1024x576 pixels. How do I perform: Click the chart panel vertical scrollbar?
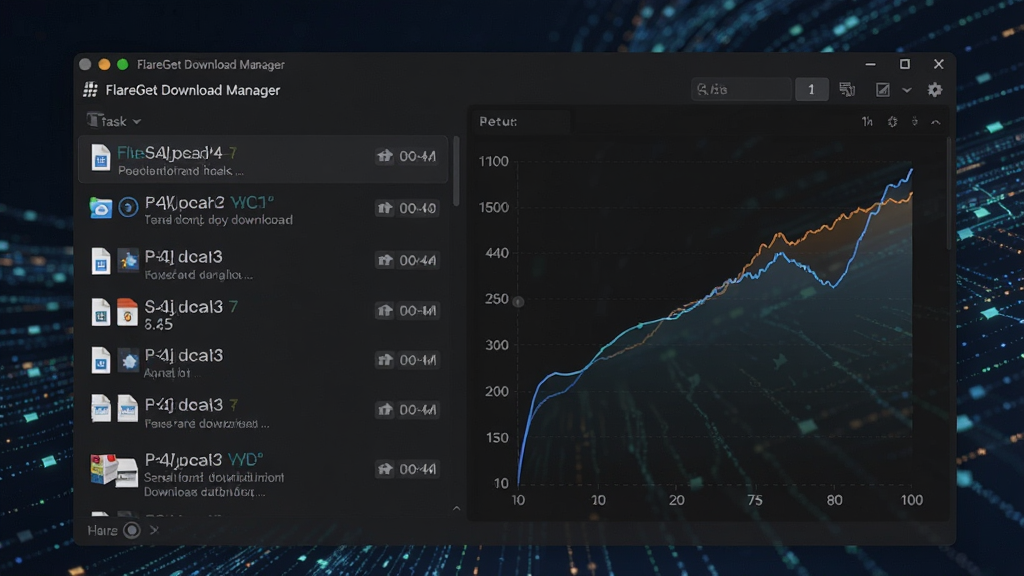point(949,193)
